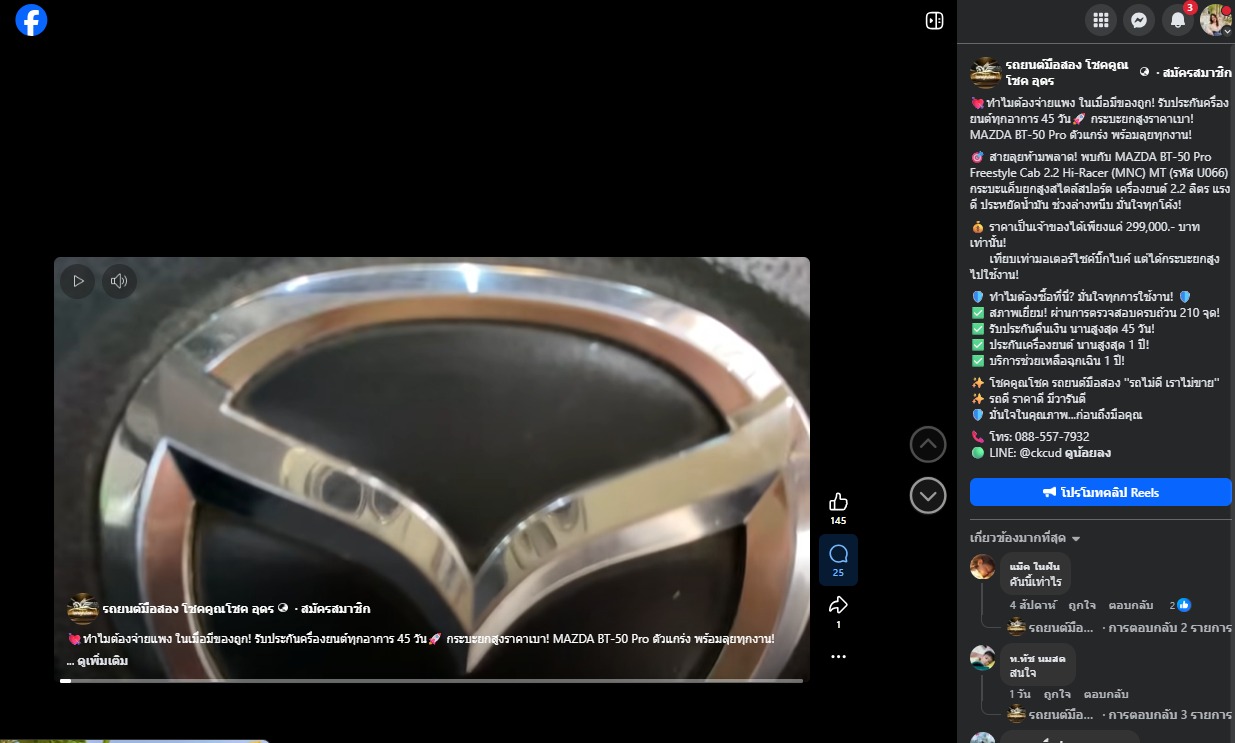Open ท.ทัช นมสด commenter avatar
Viewport: 1235px width, 743px height.
[x=983, y=658]
